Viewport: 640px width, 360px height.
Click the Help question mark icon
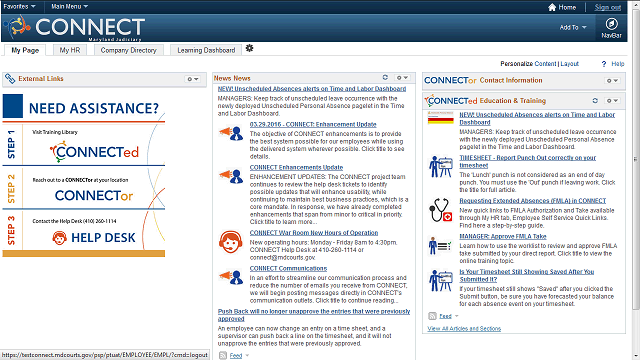click(x=604, y=64)
